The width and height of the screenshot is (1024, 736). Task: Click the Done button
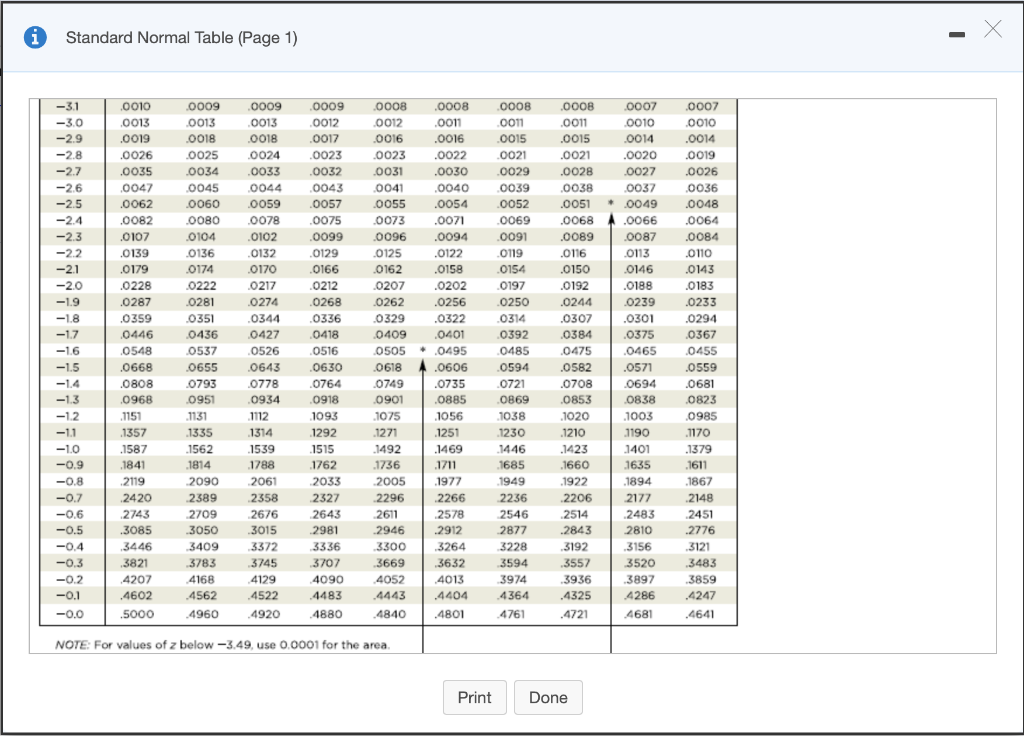pos(548,697)
